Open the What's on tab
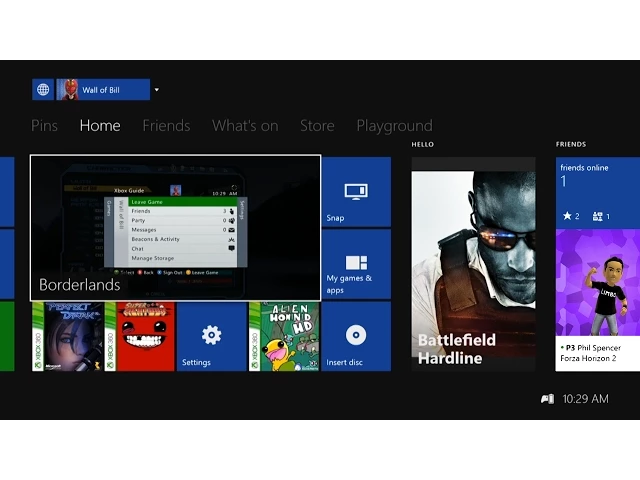 pos(245,125)
